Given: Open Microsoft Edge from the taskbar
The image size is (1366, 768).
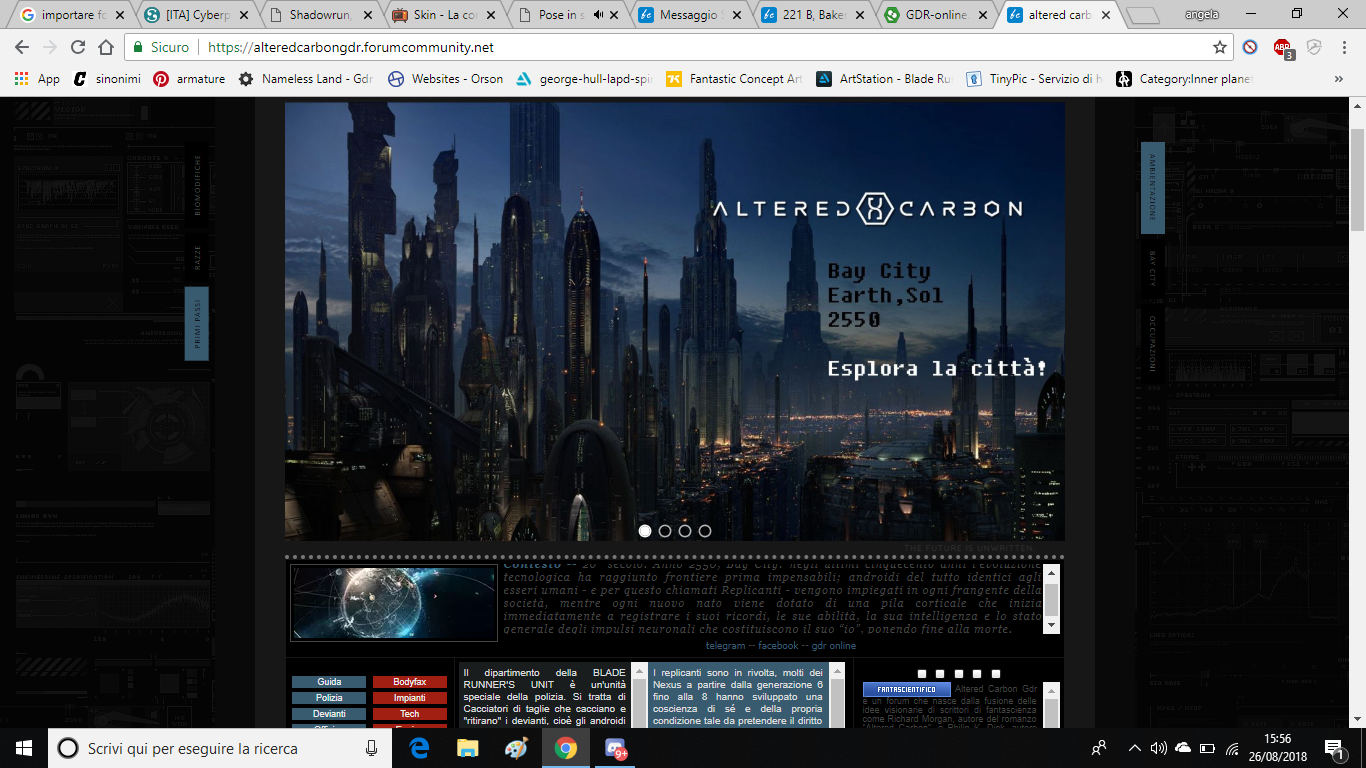Looking at the screenshot, I should point(420,748).
